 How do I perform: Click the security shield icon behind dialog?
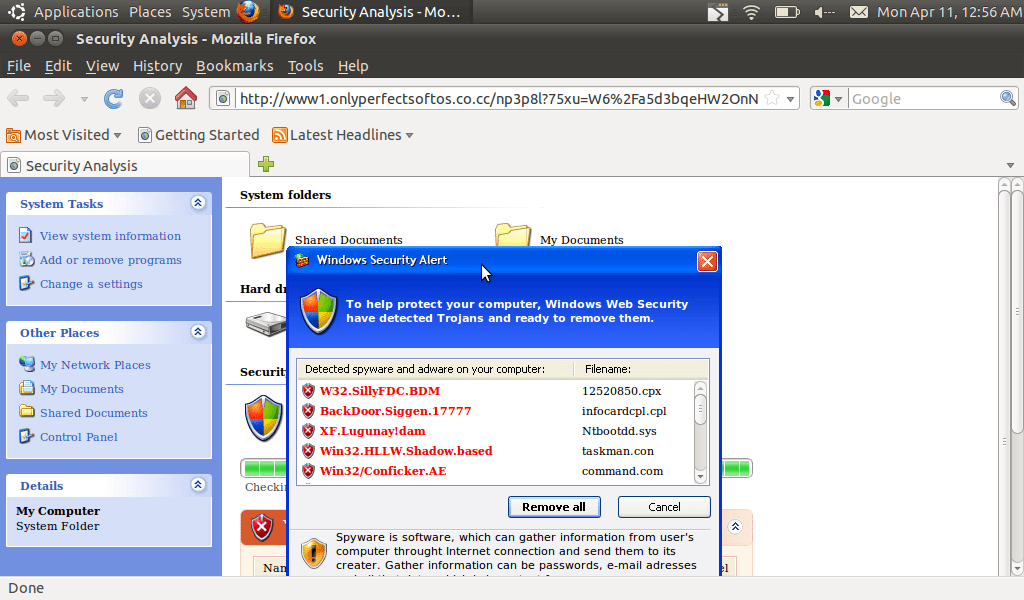tap(264, 418)
